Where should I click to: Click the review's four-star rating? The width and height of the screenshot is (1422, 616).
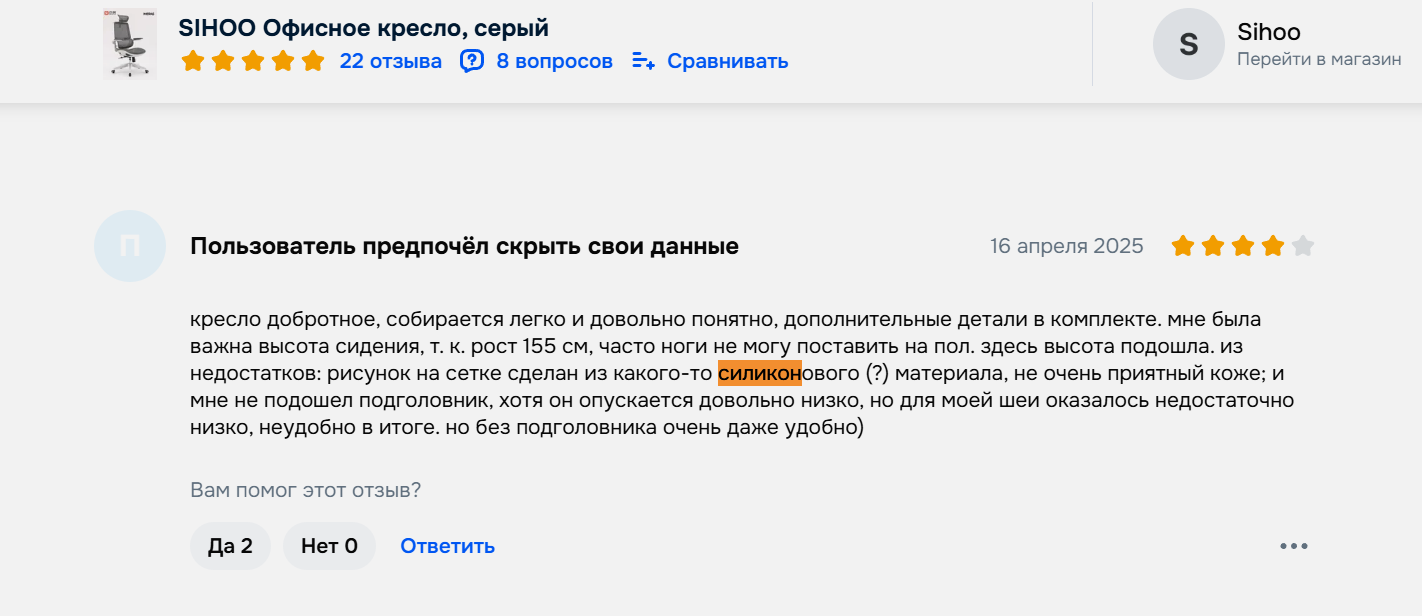pyautogui.click(x=1228, y=246)
